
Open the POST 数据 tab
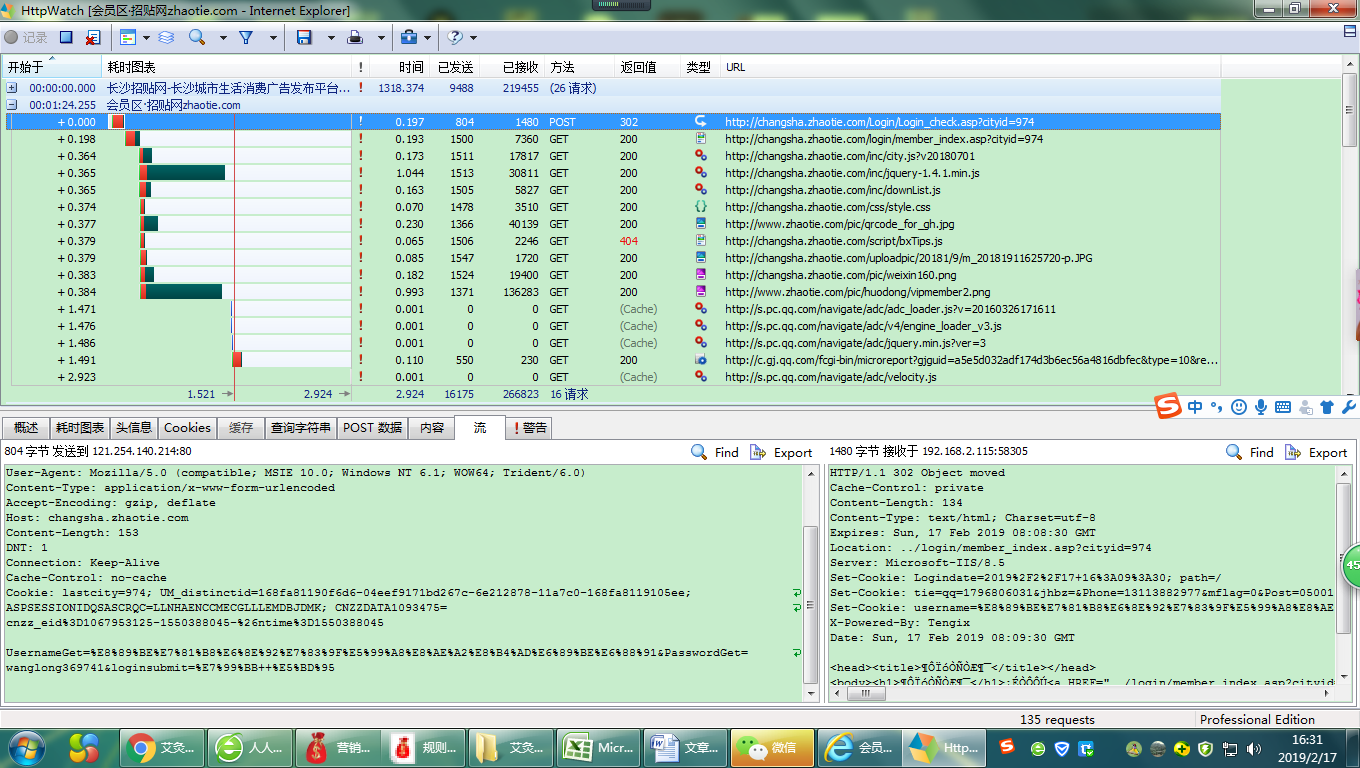pos(372,428)
